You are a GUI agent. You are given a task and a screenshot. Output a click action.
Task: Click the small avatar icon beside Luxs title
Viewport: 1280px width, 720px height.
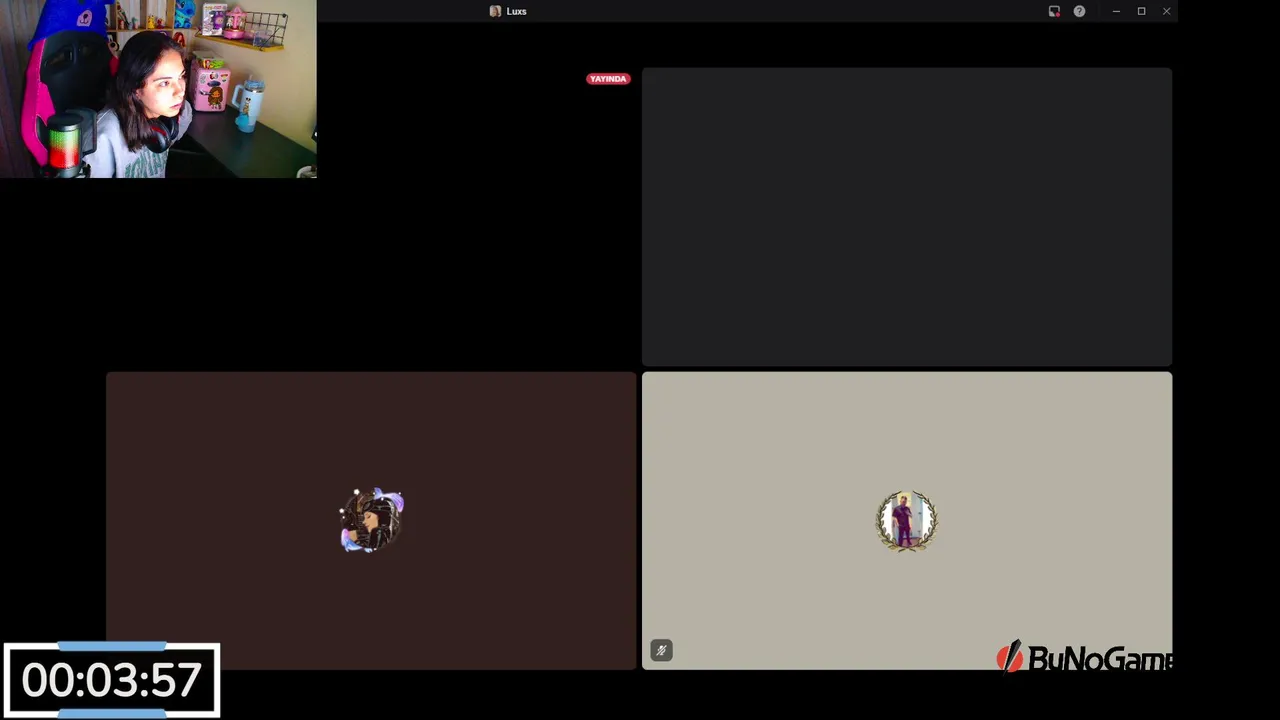point(495,11)
